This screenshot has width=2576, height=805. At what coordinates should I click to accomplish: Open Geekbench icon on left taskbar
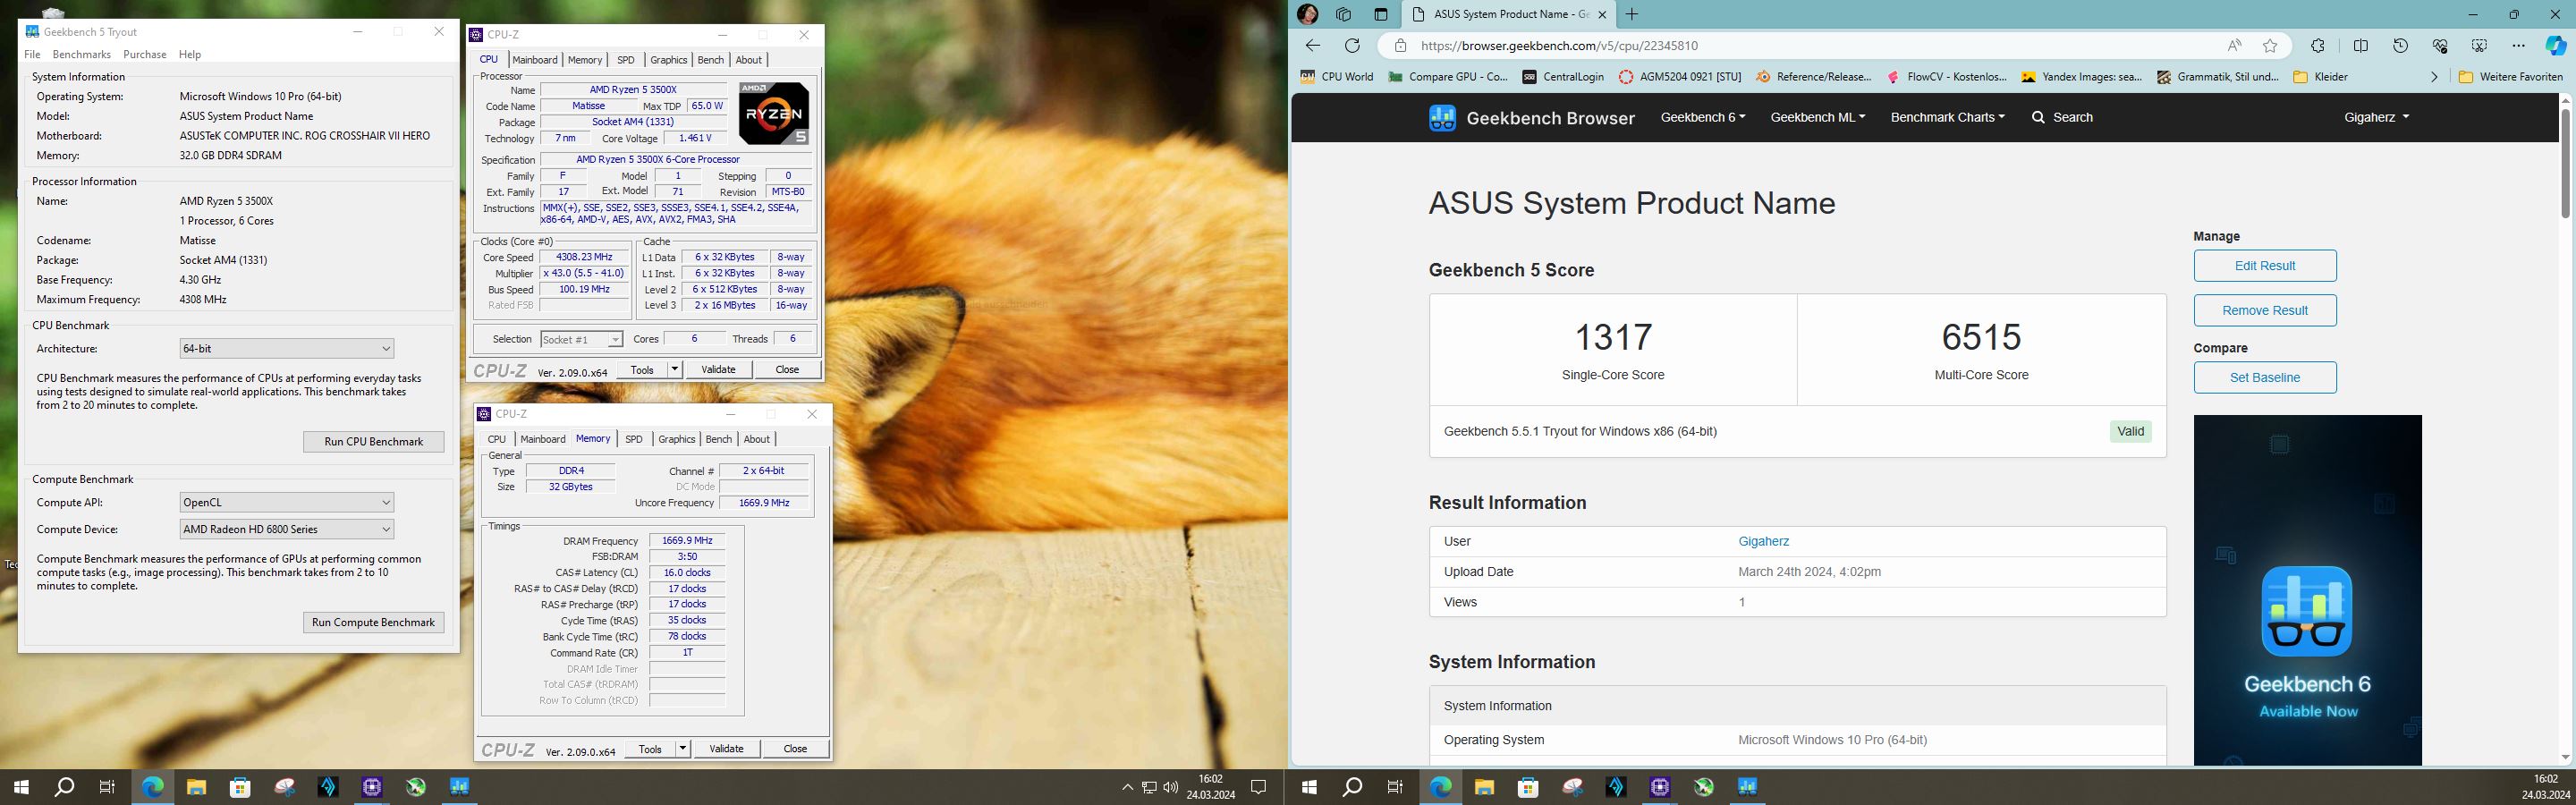tap(459, 787)
